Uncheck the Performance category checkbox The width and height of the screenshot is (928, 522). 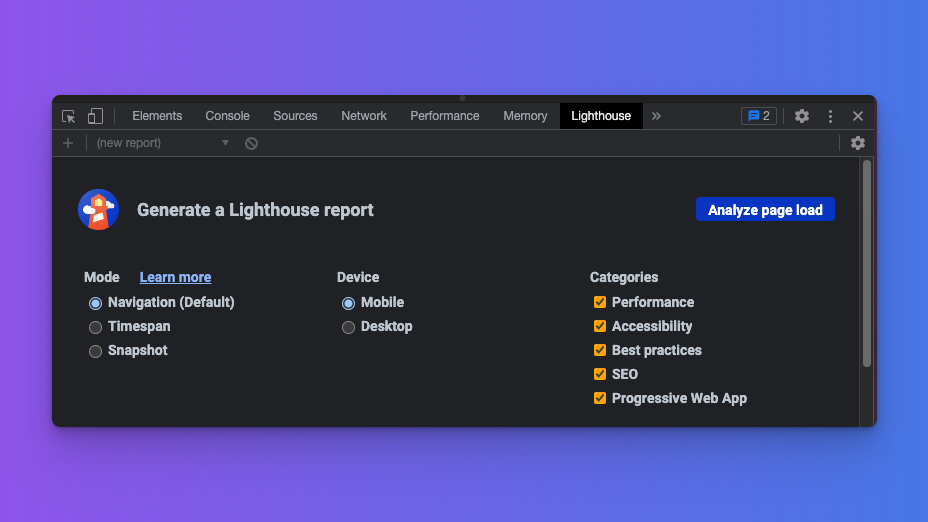(x=600, y=302)
